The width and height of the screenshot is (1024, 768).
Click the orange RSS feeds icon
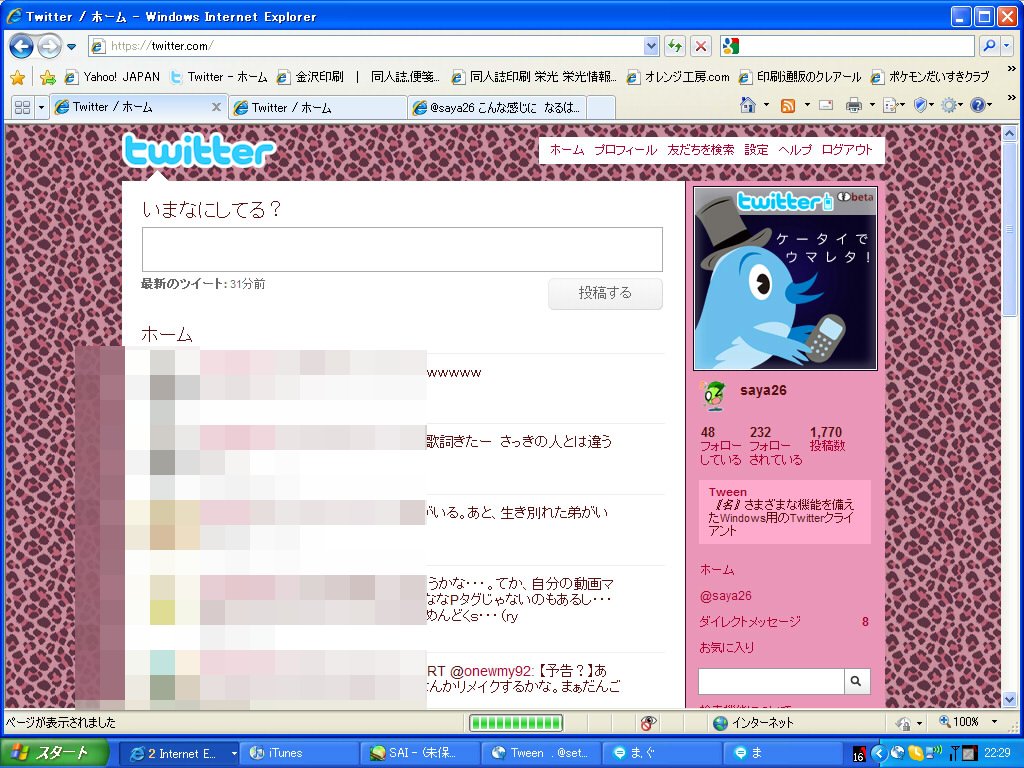click(788, 105)
